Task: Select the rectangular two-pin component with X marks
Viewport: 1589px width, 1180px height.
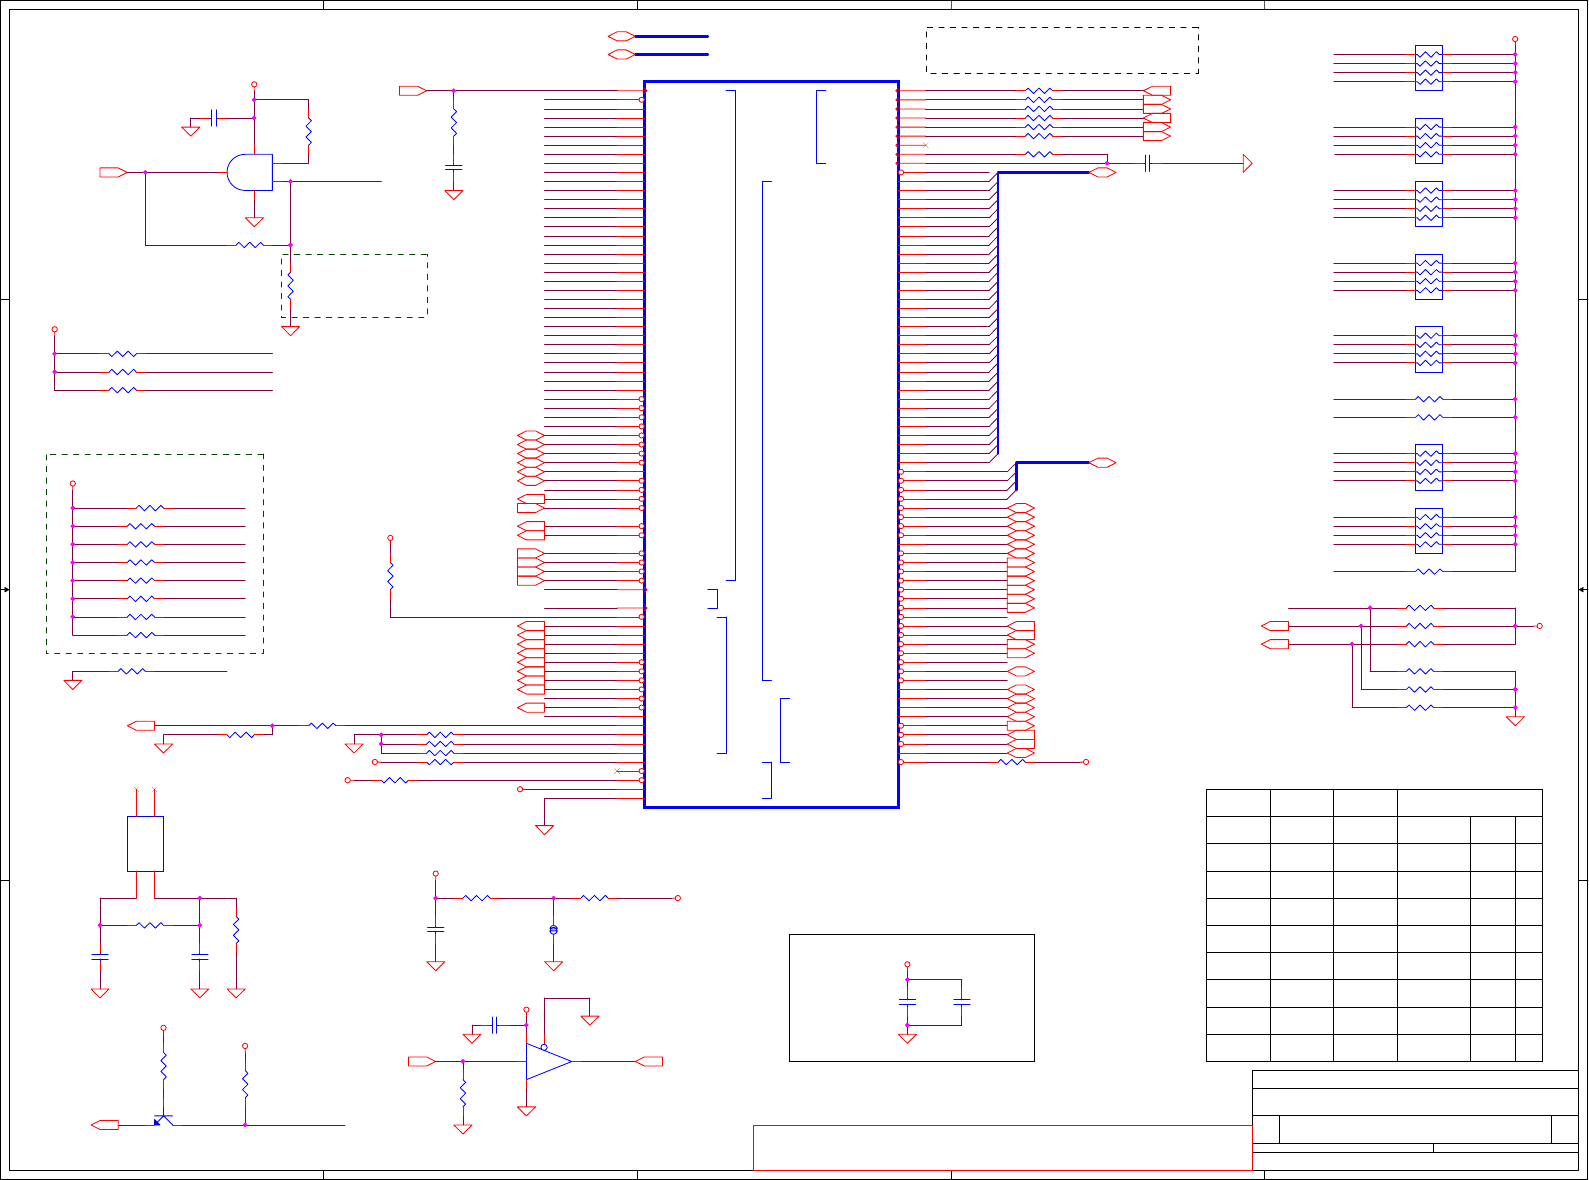Action: point(145,844)
